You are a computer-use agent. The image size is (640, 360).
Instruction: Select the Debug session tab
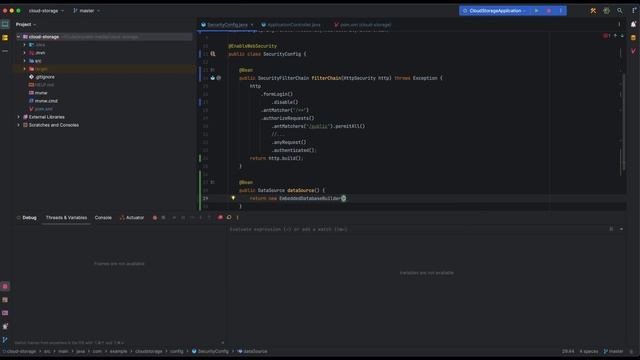pyautogui.click(x=27, y=218)
